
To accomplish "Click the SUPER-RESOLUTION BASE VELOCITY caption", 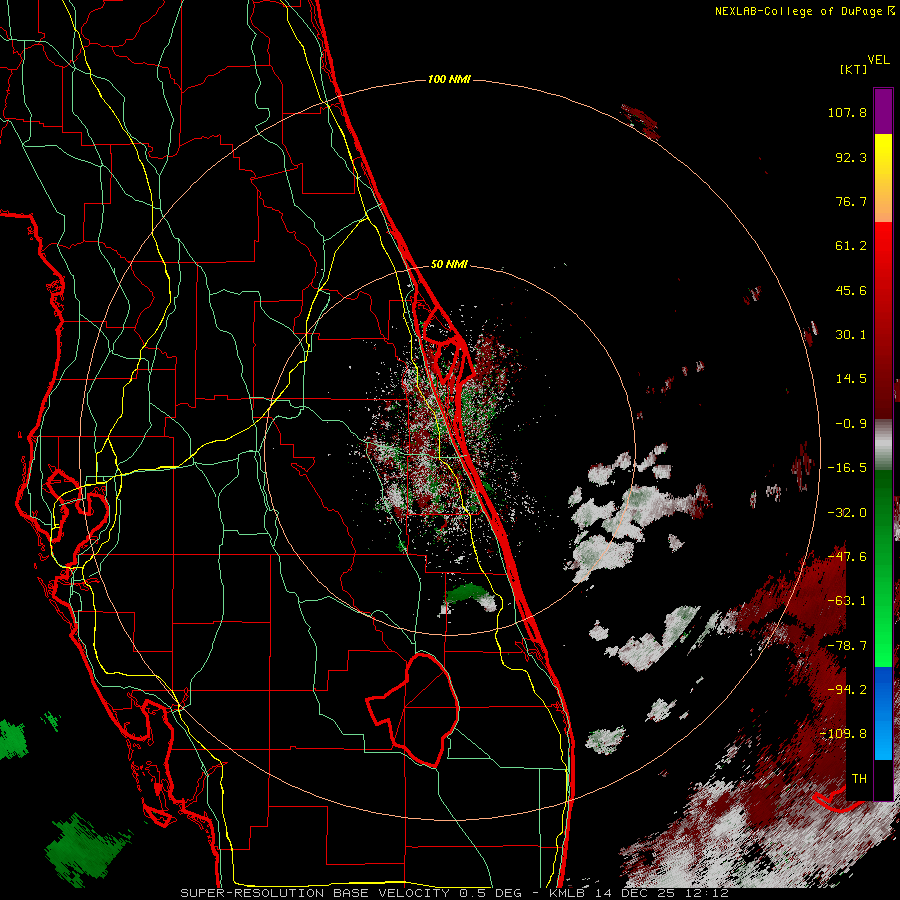I will [315, 893].
